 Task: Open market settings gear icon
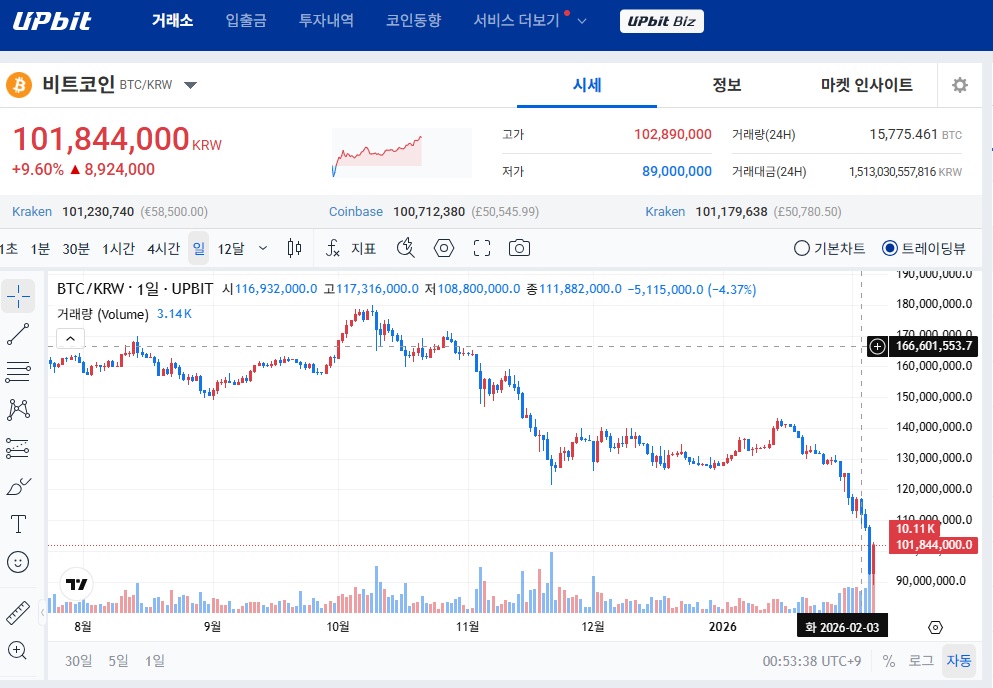(x=960, y=85)
